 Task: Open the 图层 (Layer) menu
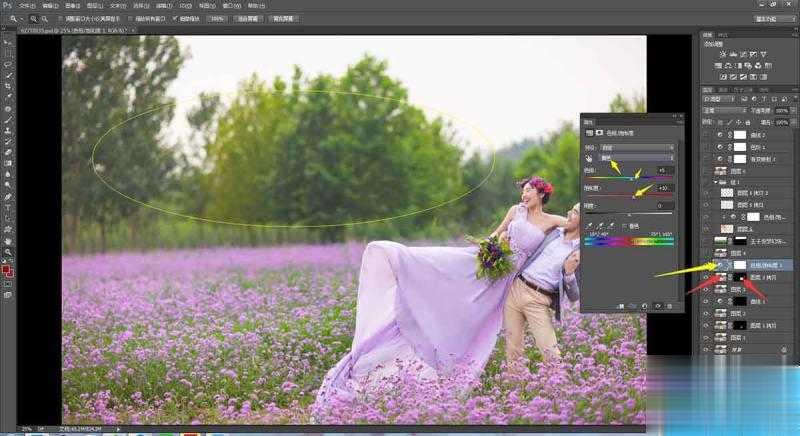point(95,6)
